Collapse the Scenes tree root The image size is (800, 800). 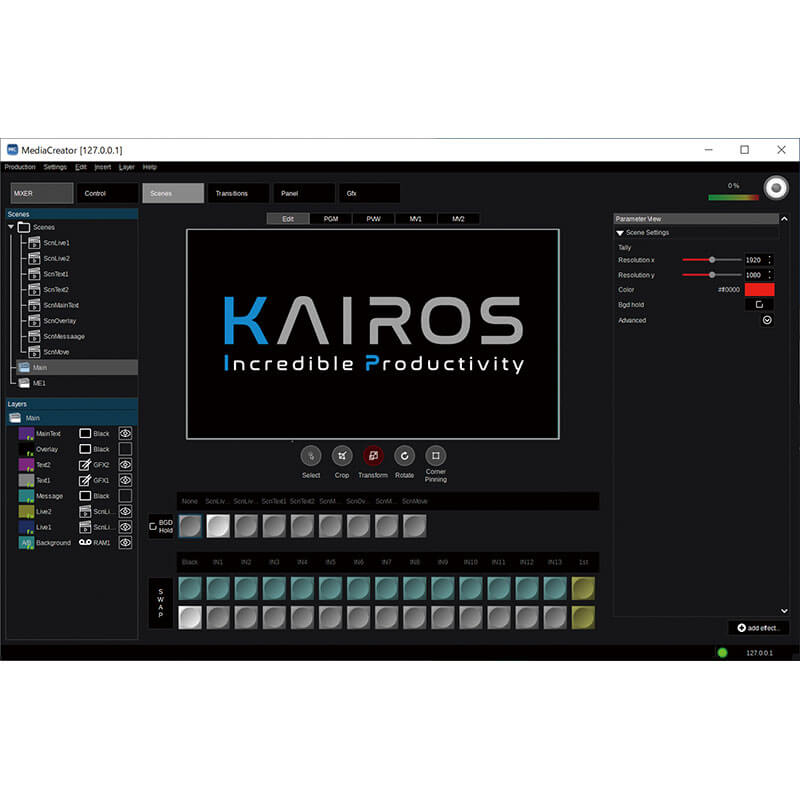(x=12, y=227)
